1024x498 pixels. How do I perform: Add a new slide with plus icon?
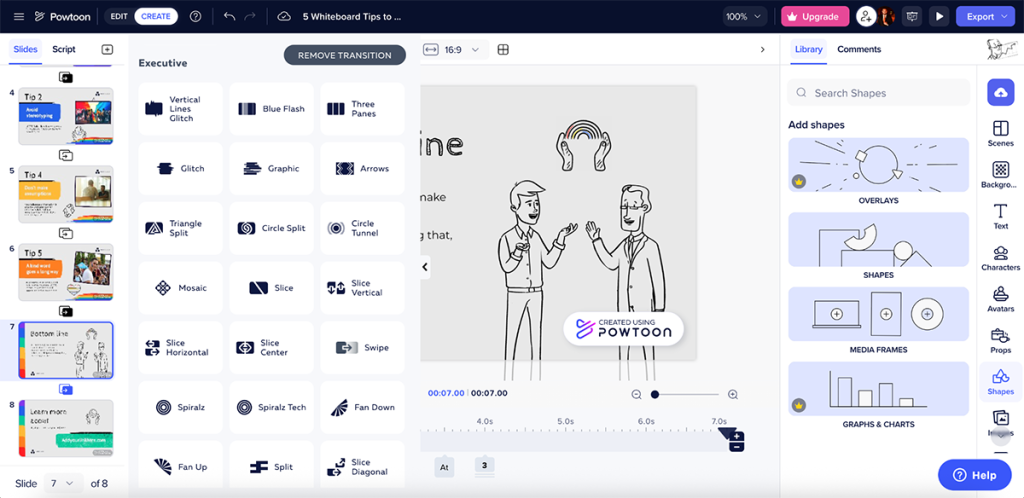coord(107,50)
